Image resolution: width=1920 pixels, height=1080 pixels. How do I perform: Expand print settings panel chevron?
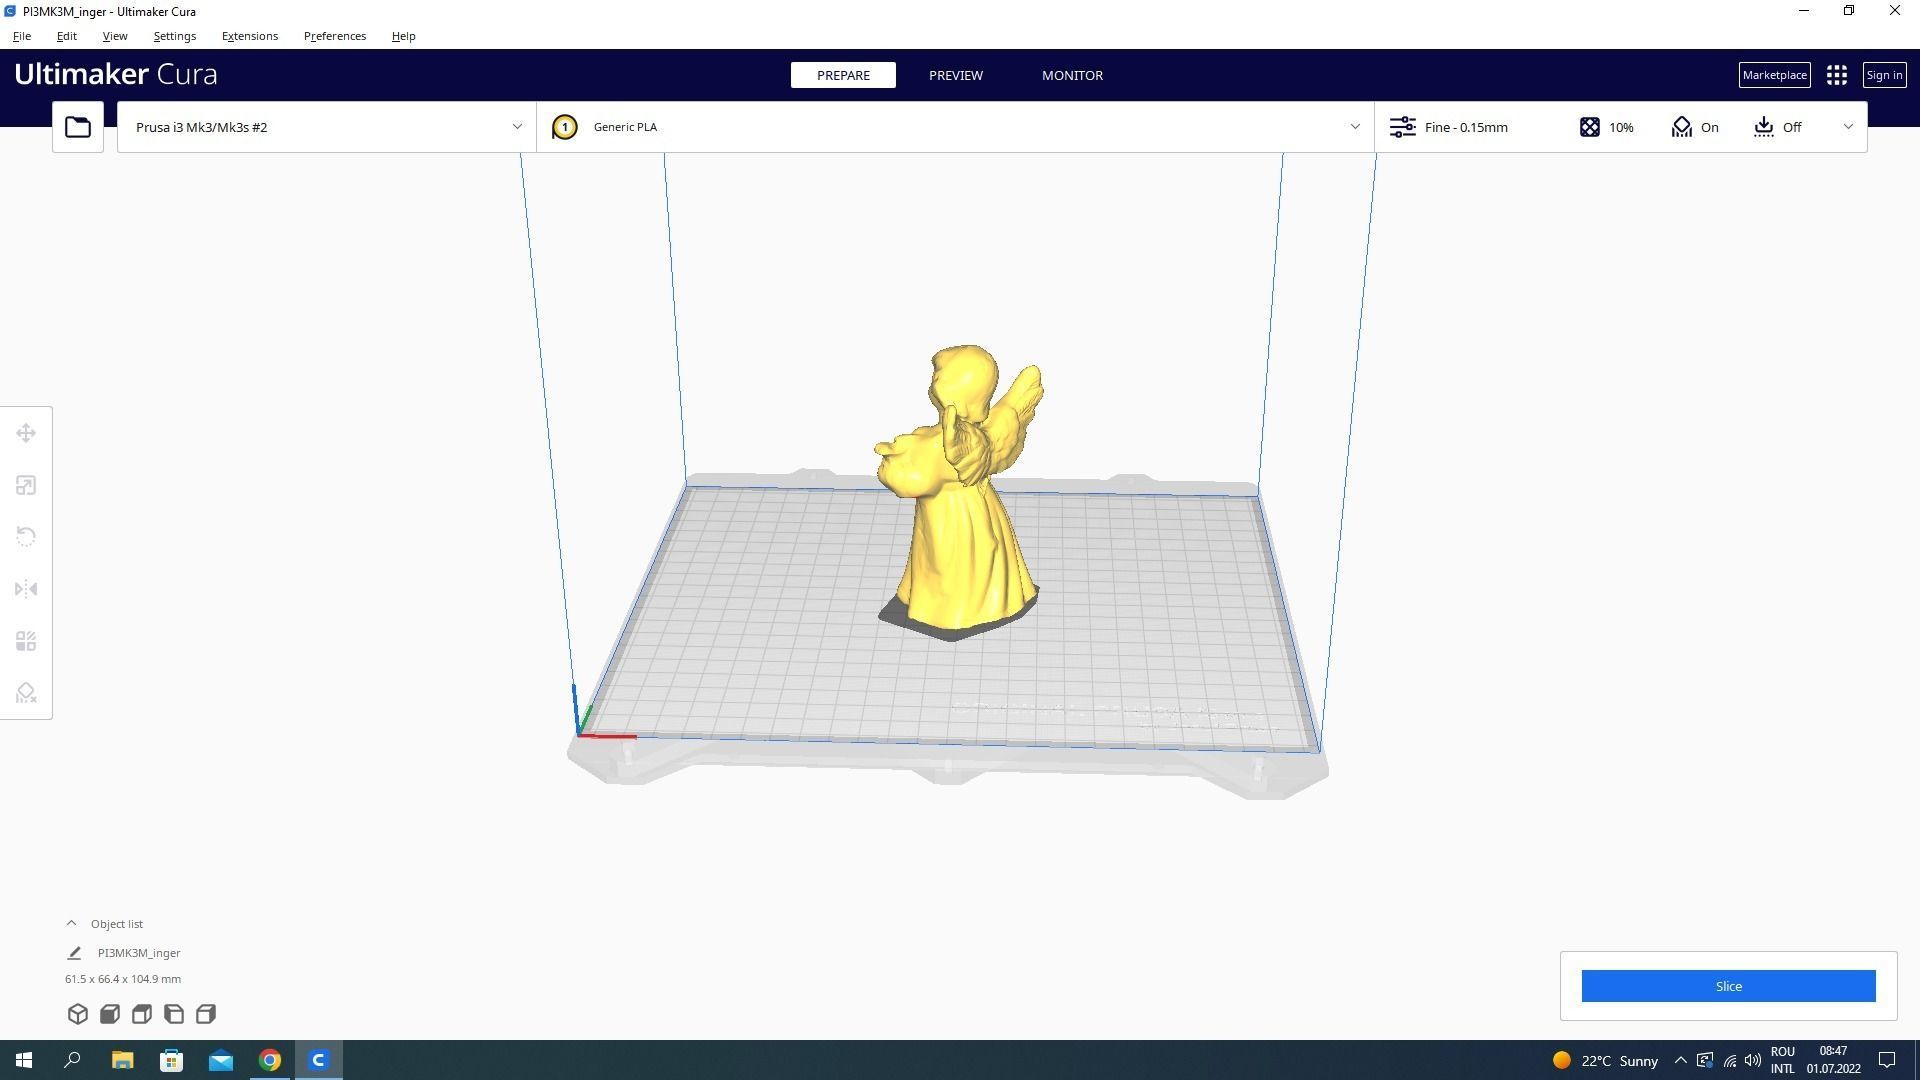point(1848,127)
